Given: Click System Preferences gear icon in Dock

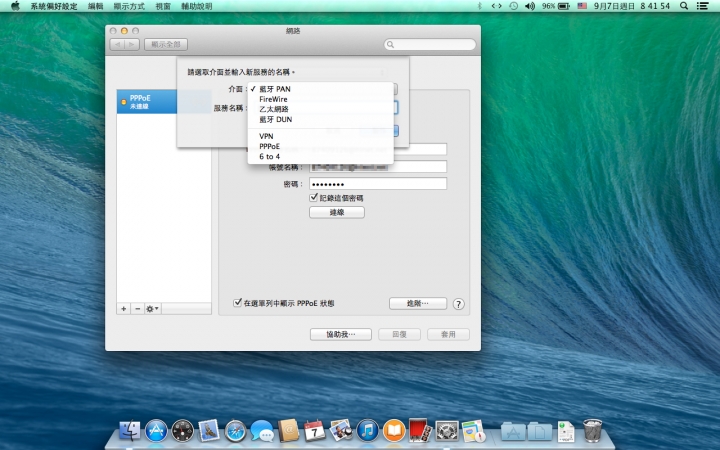Looking at the screenshot, I should (x=447, y=431).
